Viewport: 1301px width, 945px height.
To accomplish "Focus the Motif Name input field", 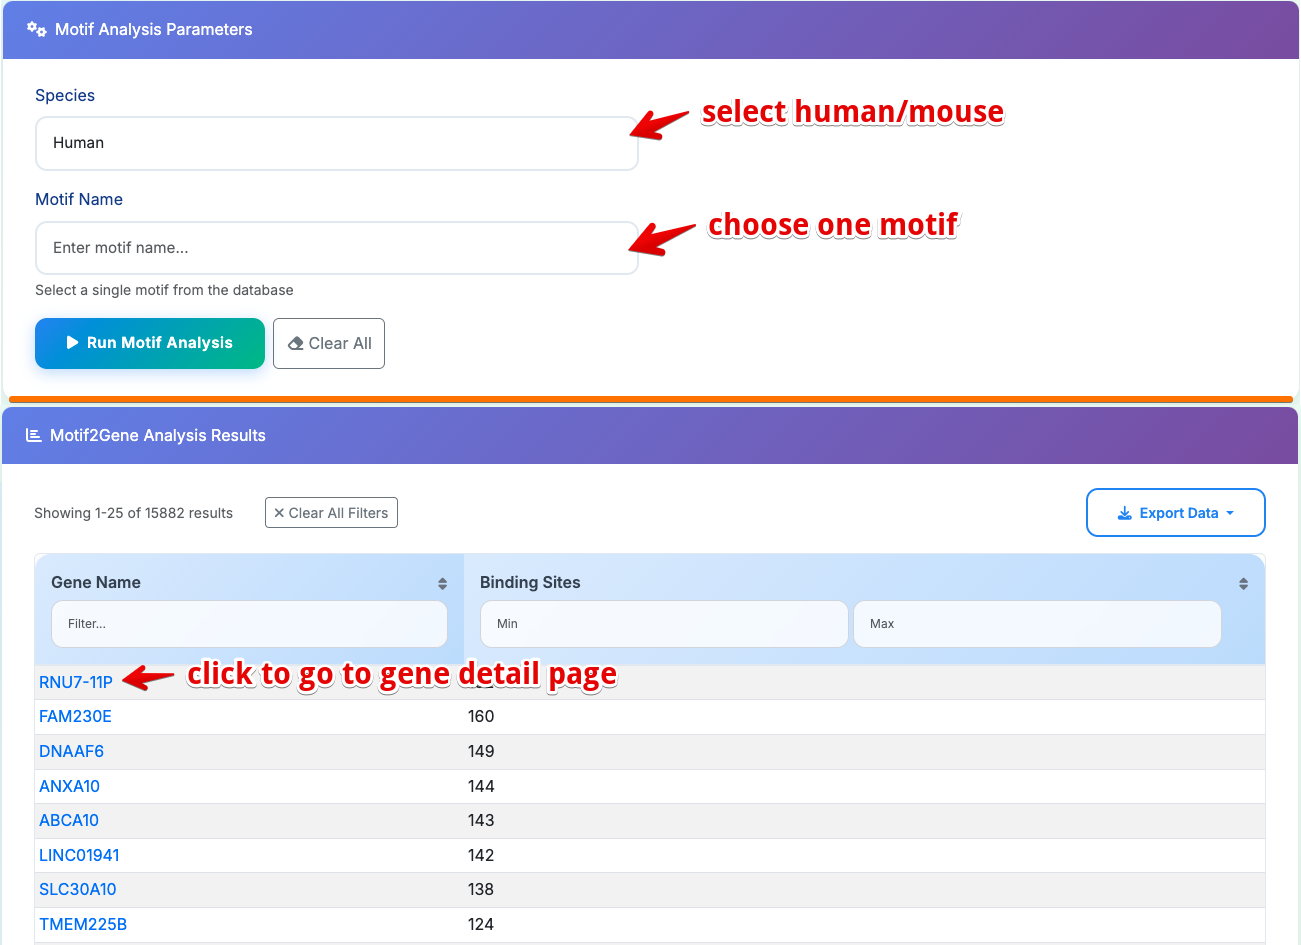I will (336, 248).
